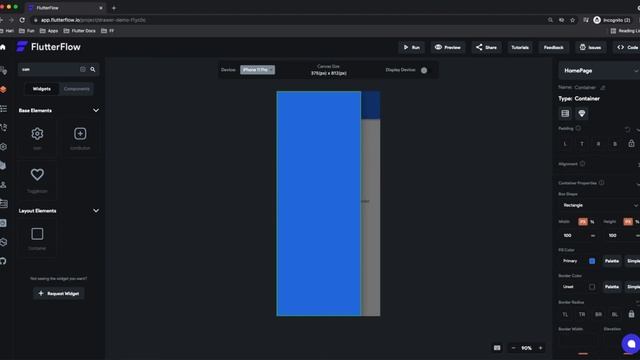Click the Padding lock icon
The height and width of the screenshot is (360, 640).
point(631,143)
